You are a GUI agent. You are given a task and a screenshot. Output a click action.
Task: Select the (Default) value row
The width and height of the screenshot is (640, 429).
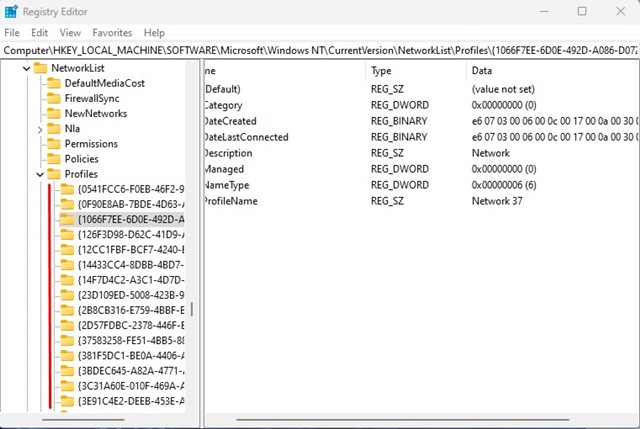[422, 89]
